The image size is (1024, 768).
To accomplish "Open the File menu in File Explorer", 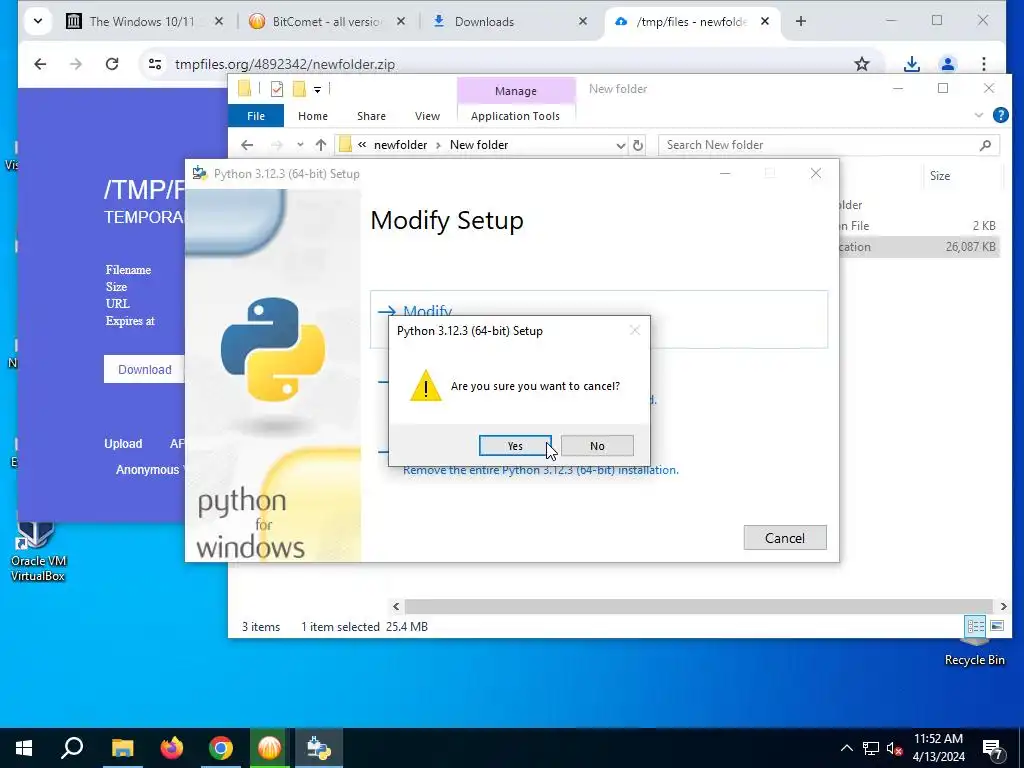I will point(256,116).
